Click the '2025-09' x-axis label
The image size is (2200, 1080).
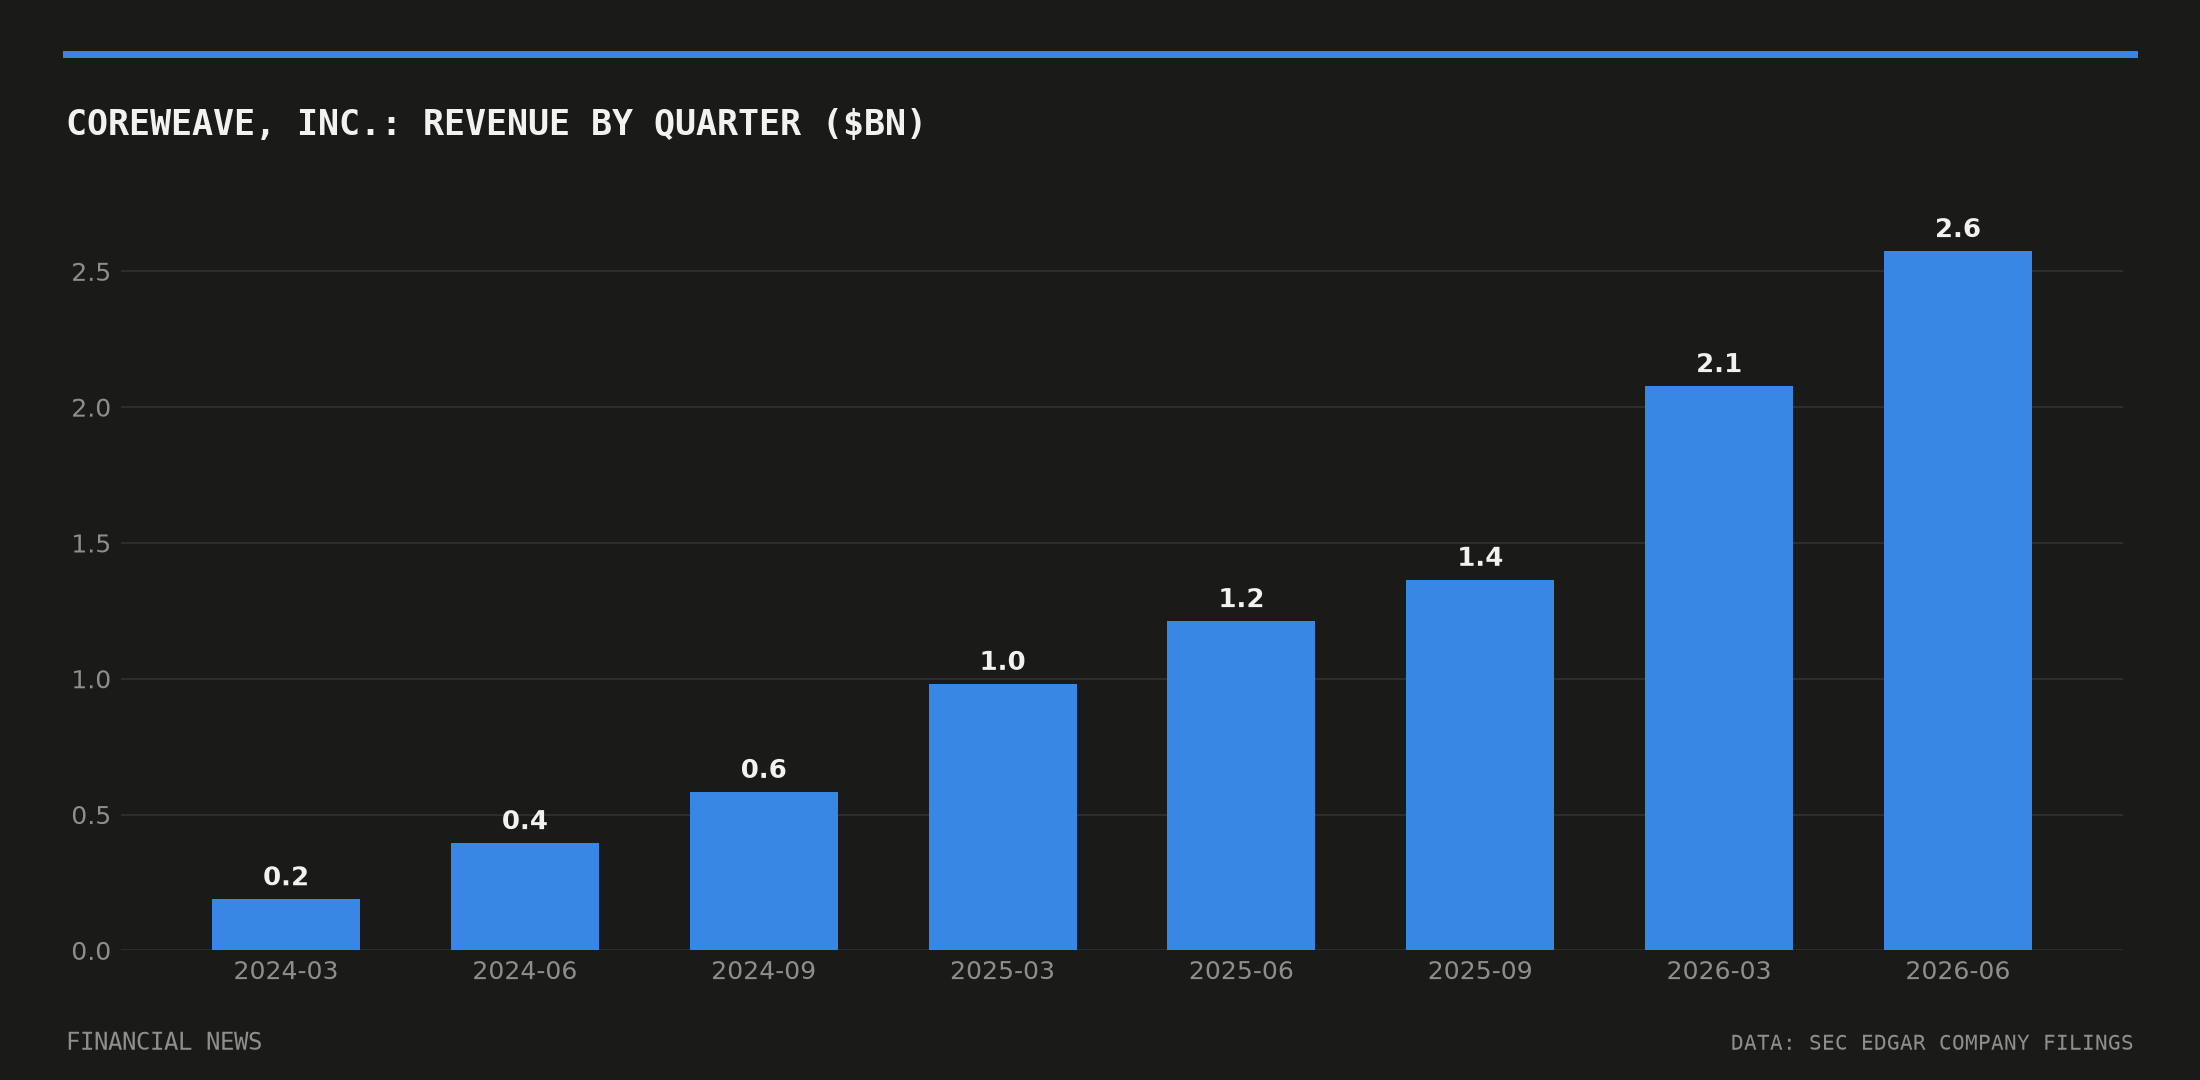pyautogui.click(x=1480, y=971)
